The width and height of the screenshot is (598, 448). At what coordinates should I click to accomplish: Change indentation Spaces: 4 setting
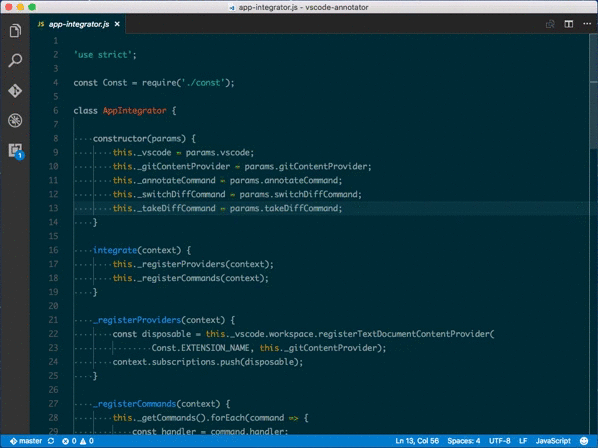click(x=463, y=441)
